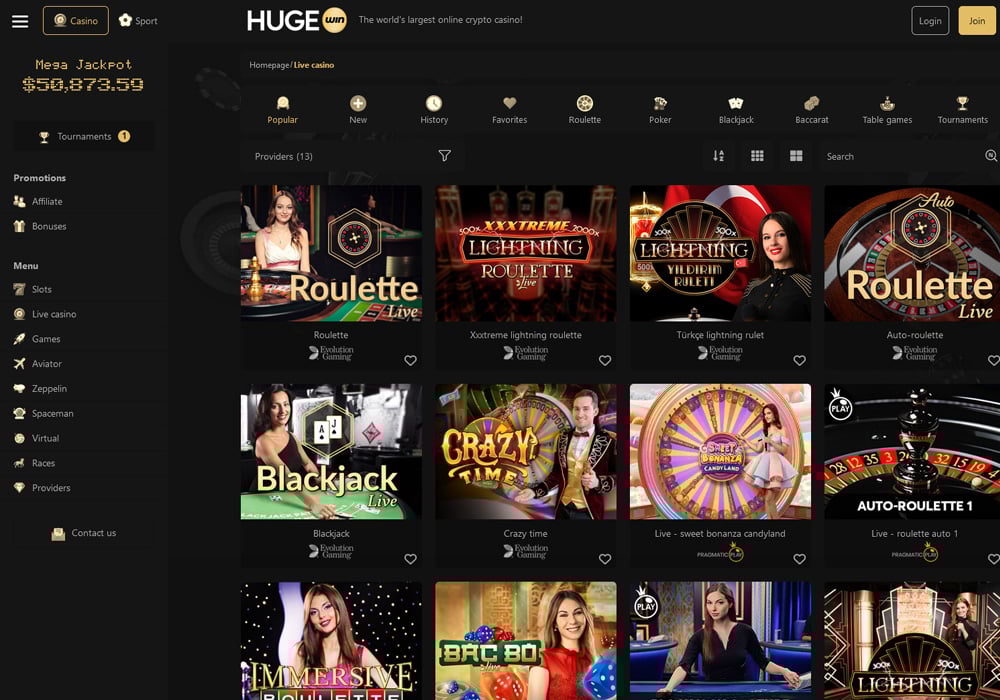Image resolution: width=1000 pixels, height=700 pixels.
Task: Select the Baccarat category tab
Action: [811, 110]
